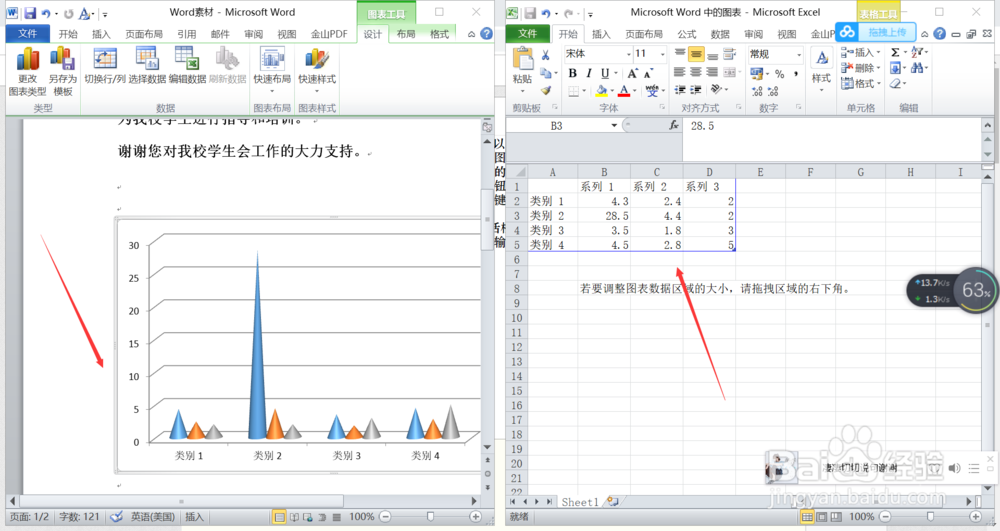Viewport: 1000px width, 531px height.
Task: Click formula bar showing 28.5
Action: 832,126
